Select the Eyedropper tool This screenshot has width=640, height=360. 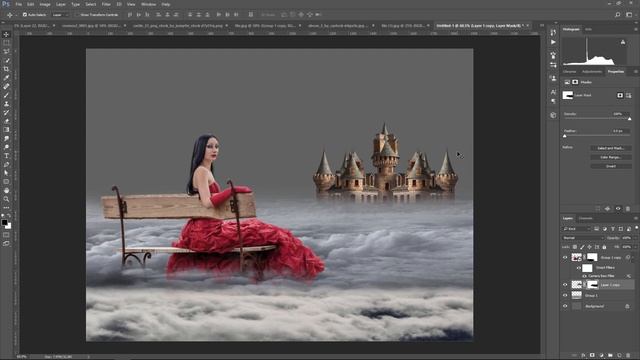[6, 78]
